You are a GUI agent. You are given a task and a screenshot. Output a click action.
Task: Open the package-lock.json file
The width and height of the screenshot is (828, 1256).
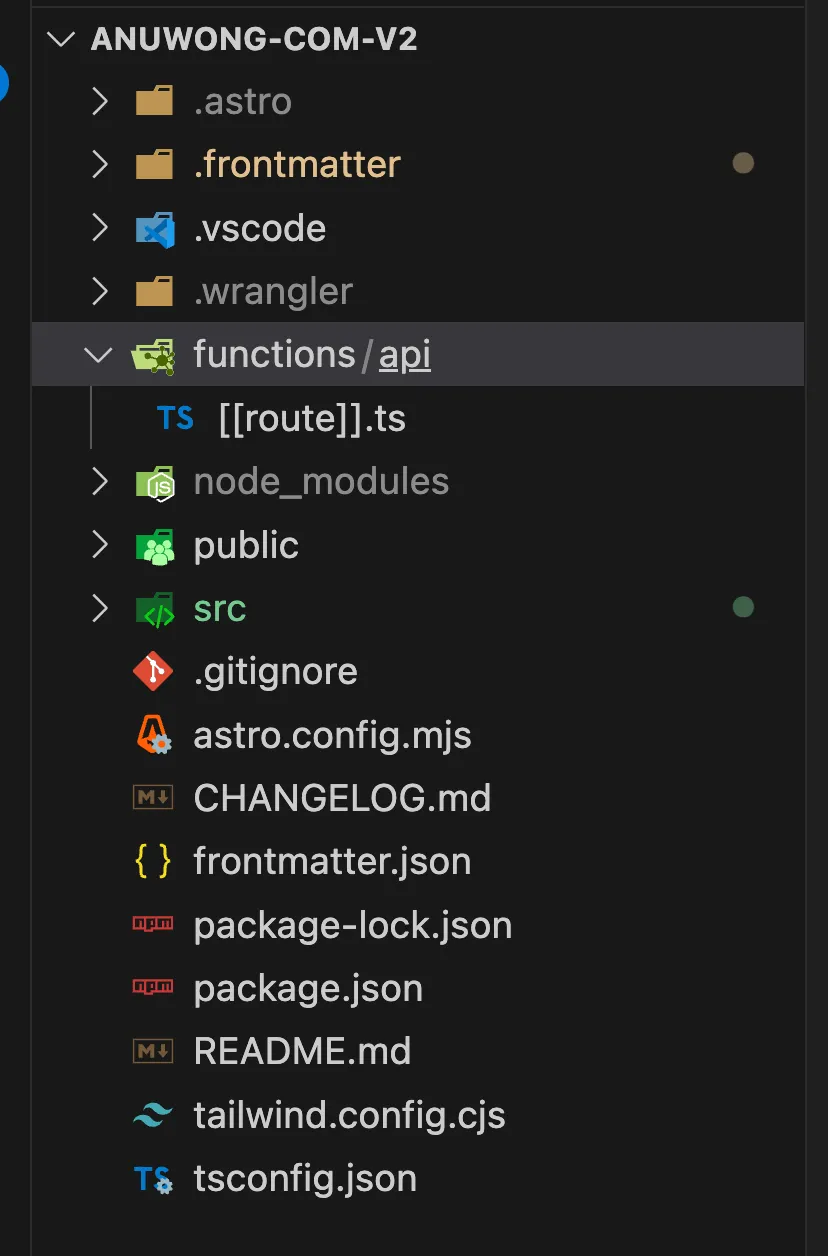[x=353, y=926]
